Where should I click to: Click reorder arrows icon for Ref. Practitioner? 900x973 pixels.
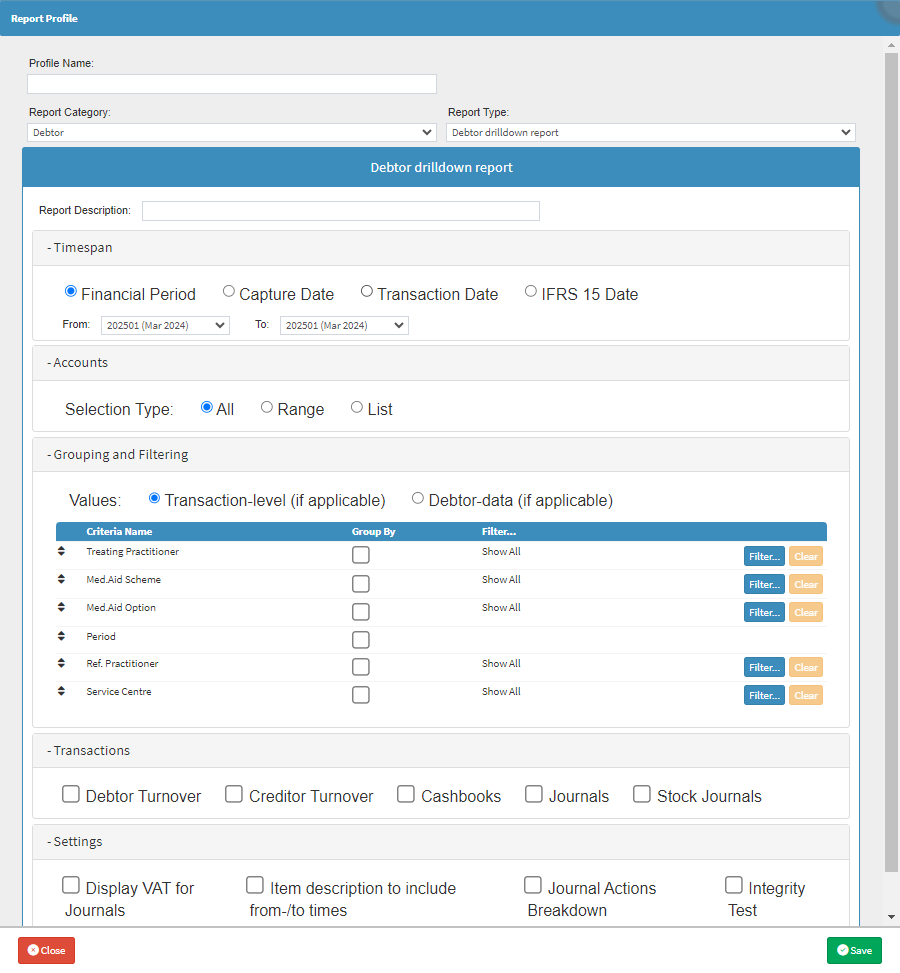61,663
